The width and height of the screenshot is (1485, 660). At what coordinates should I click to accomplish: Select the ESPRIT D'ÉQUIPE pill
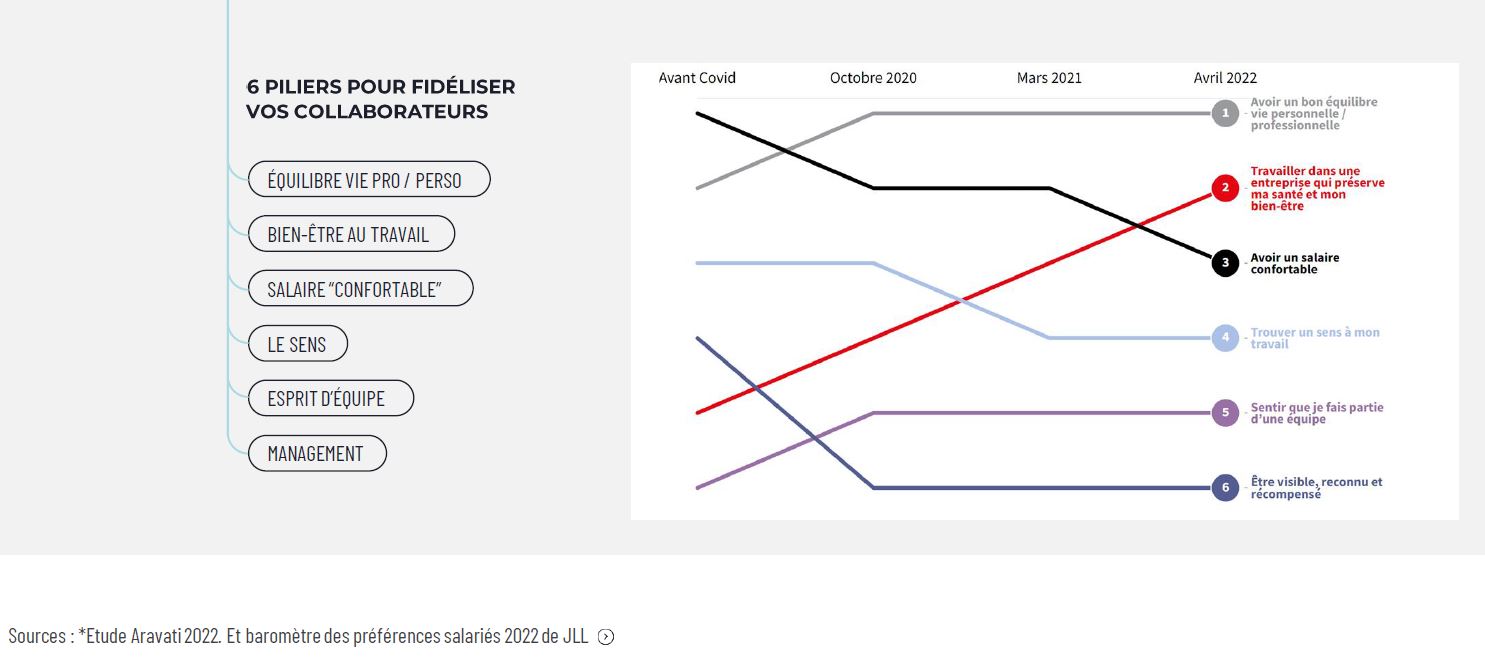330,398
